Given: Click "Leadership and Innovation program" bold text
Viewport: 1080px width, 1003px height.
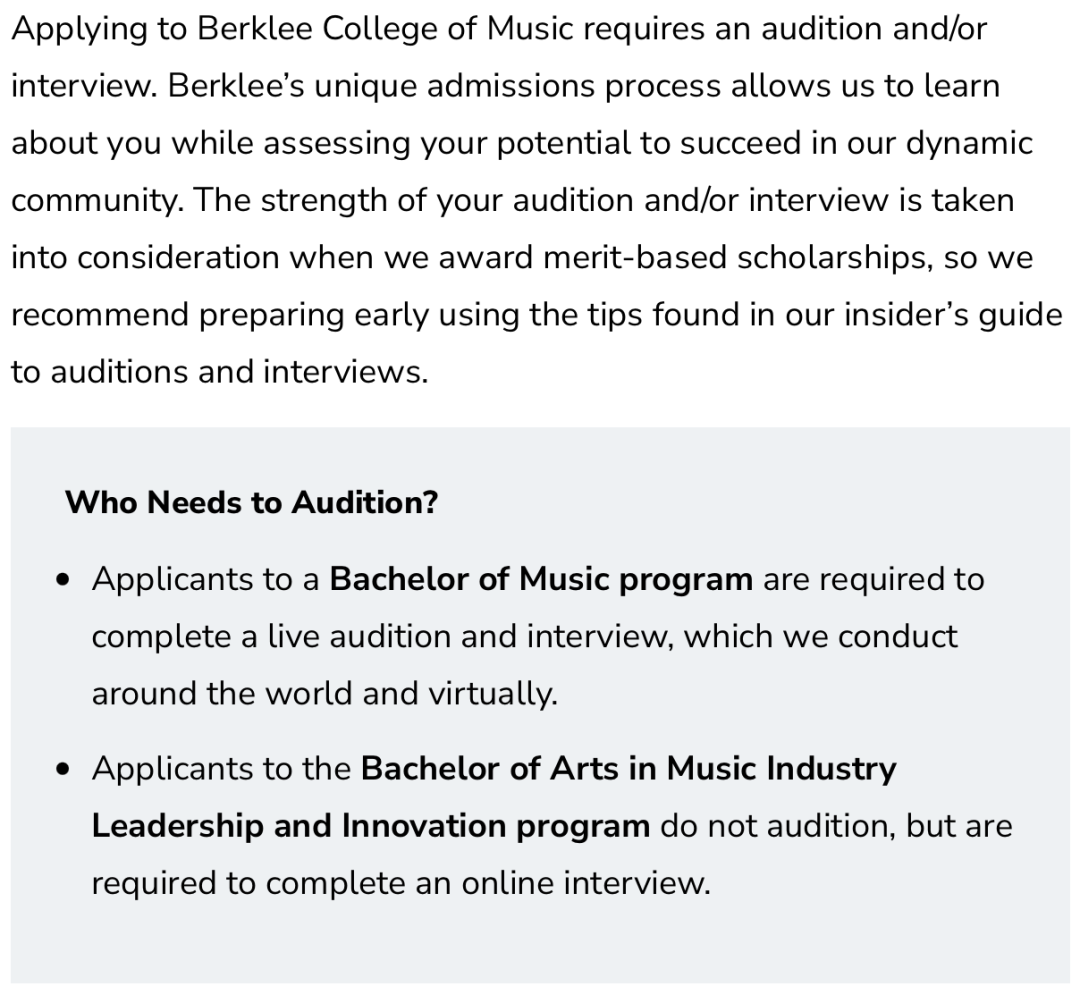Looking at the screenshot, I should click(370, 826).
